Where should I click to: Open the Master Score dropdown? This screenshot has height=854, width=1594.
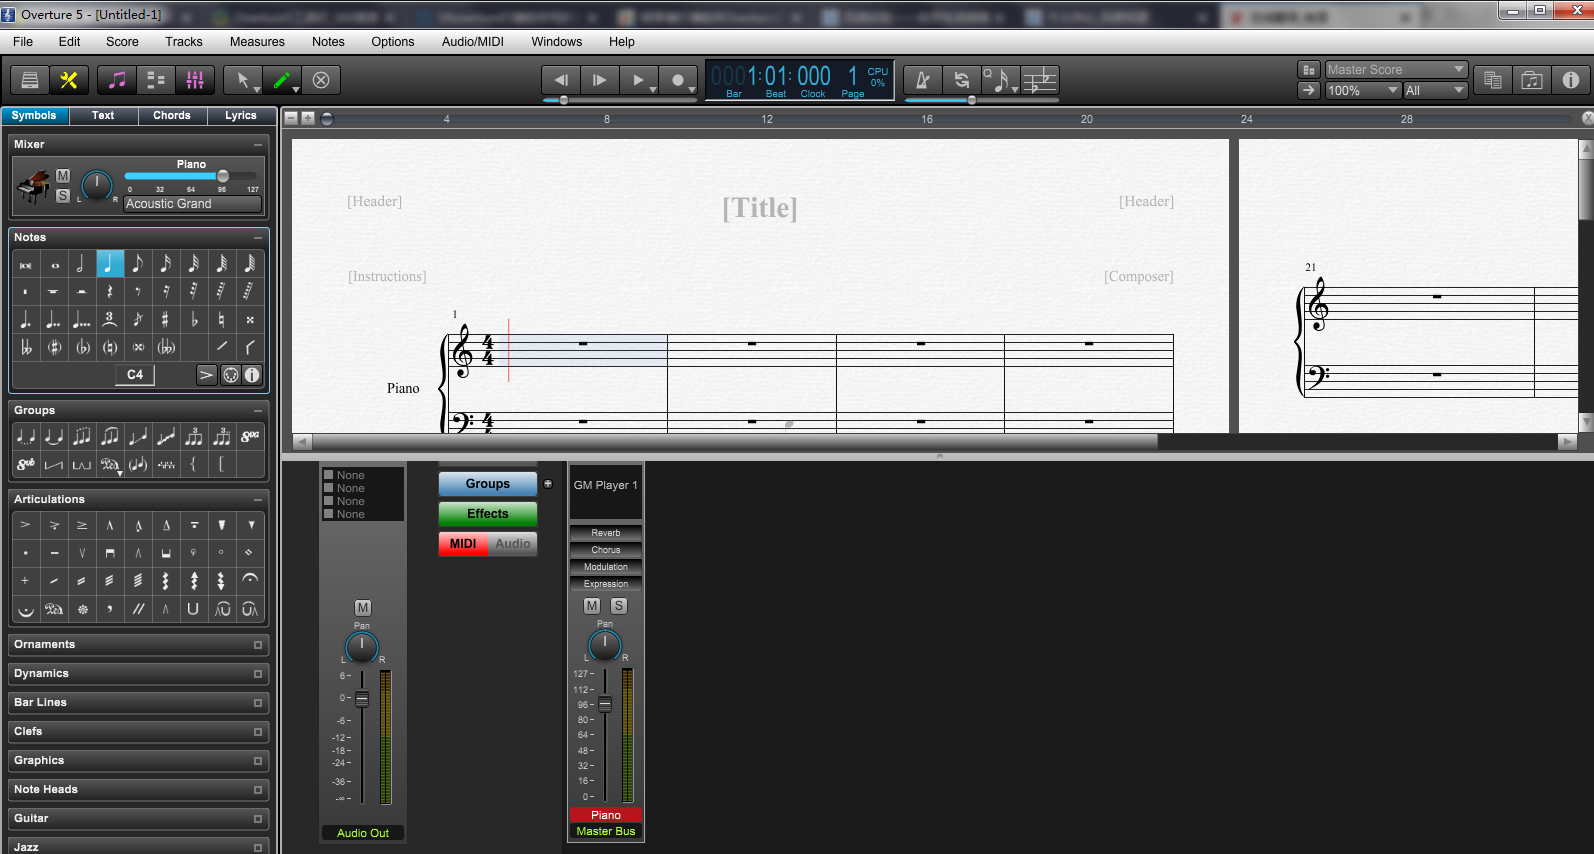(1396, 70)
